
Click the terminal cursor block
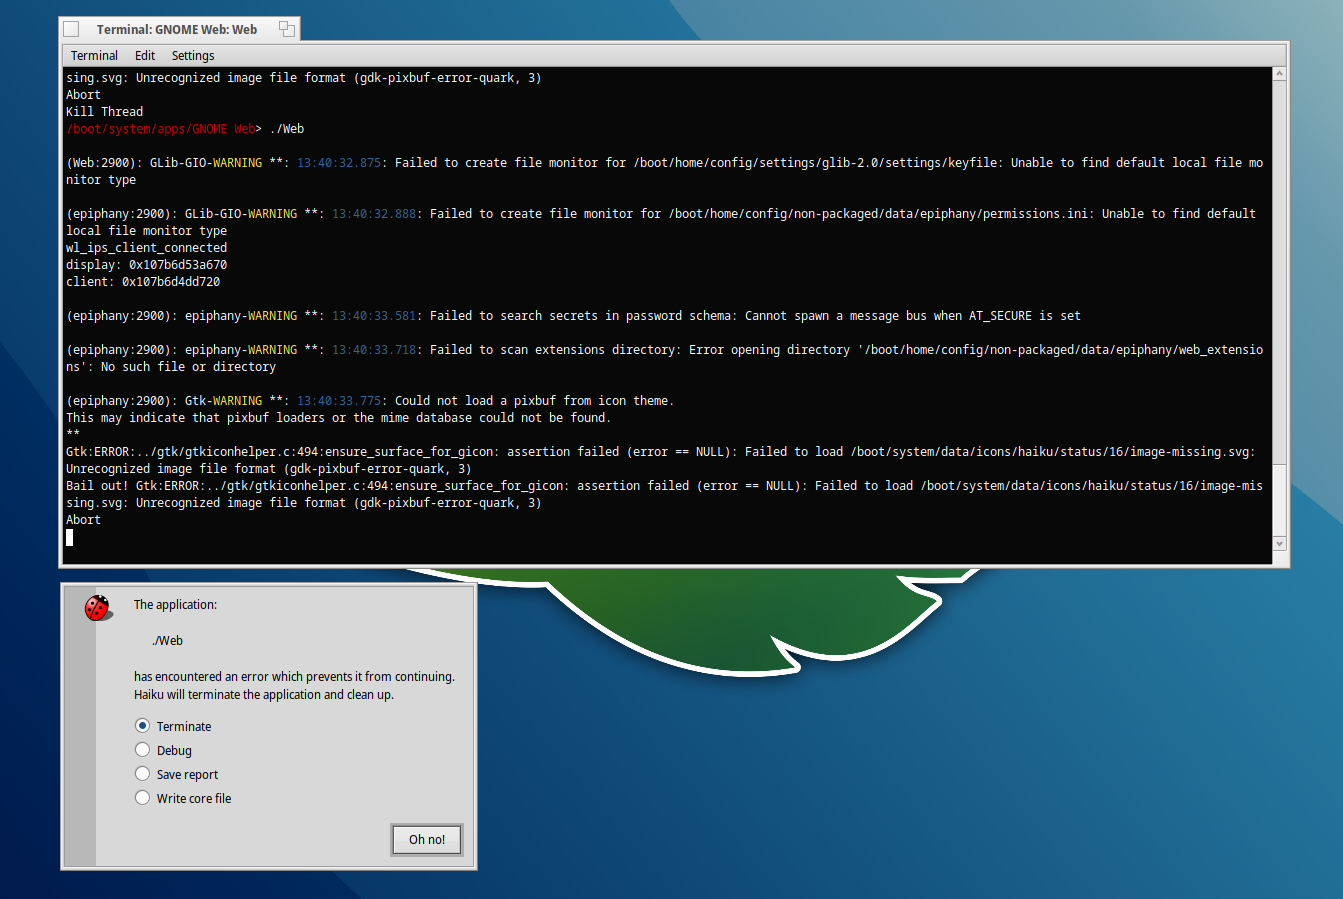[69, 537]
